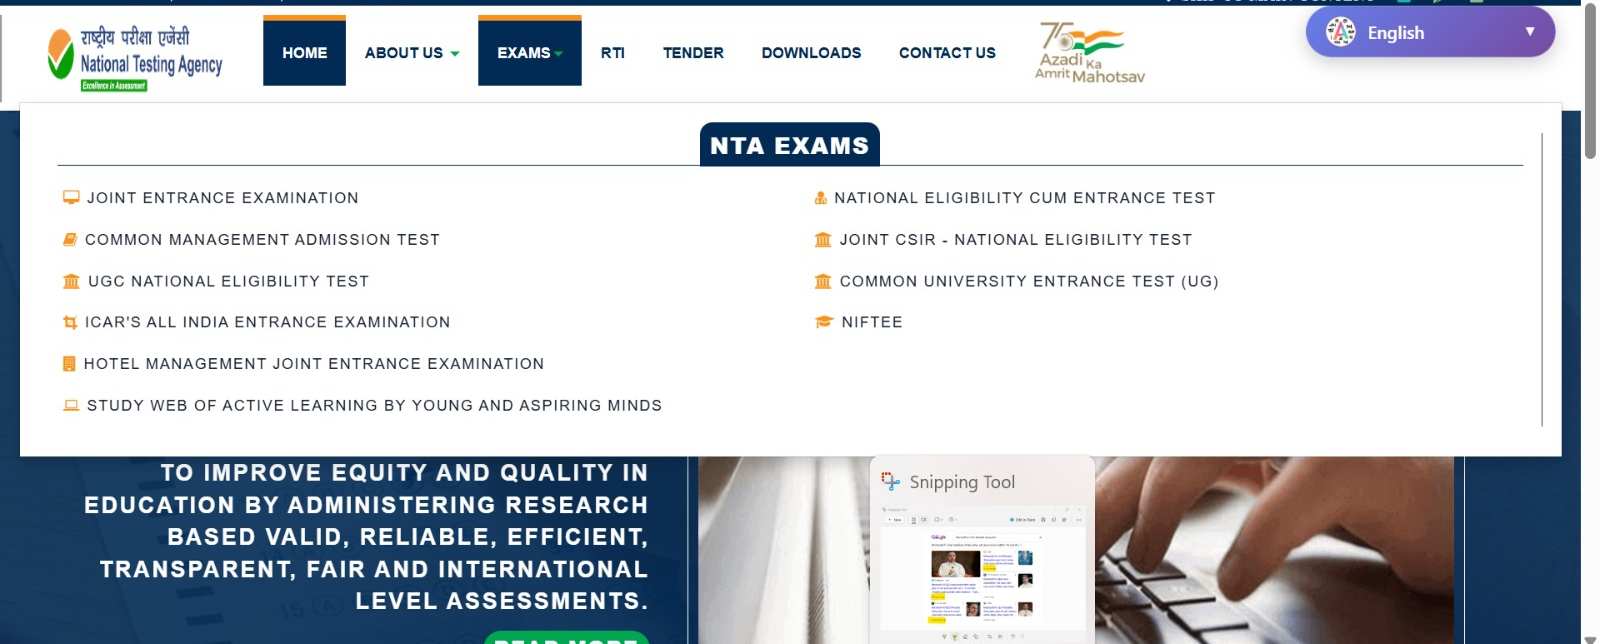Click the graduation cap icon beside NIFTEE
The width and height of the screenshot is (1600, 644).
pos(824,322)
